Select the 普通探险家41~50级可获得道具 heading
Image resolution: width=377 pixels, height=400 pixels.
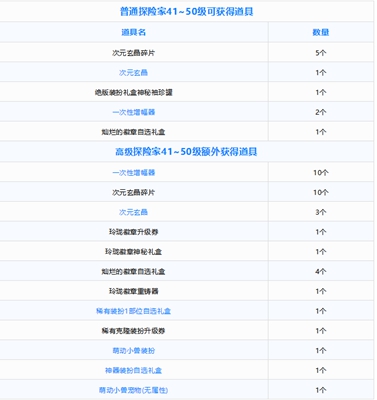pos(187,12)
